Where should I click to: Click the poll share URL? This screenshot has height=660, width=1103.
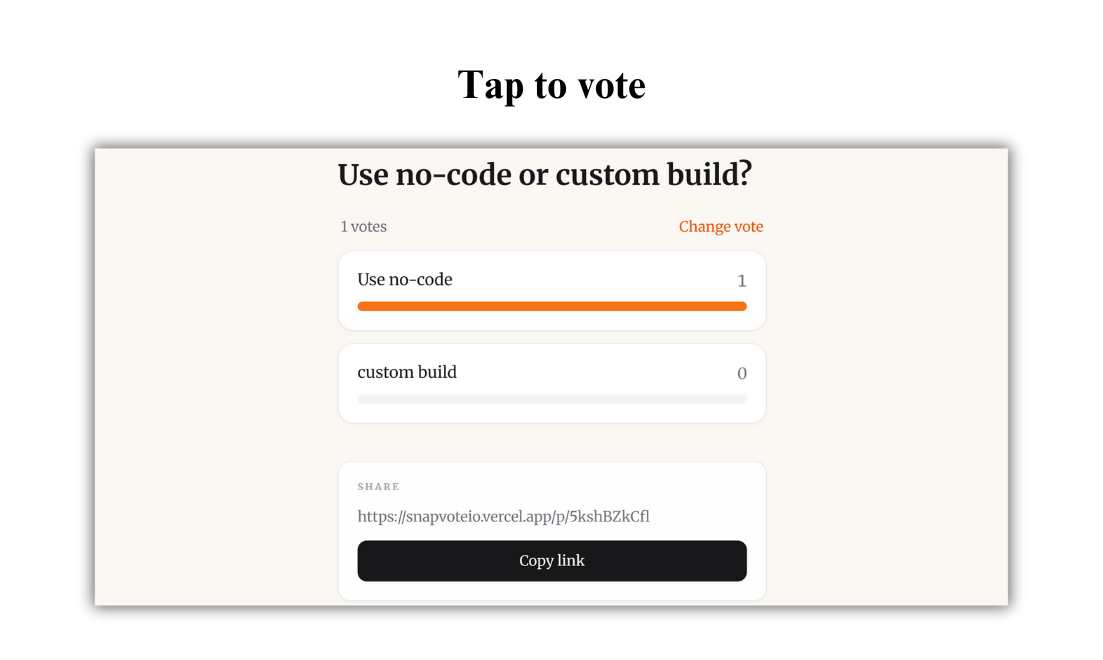pyautogui.click(x=503, y=516)
